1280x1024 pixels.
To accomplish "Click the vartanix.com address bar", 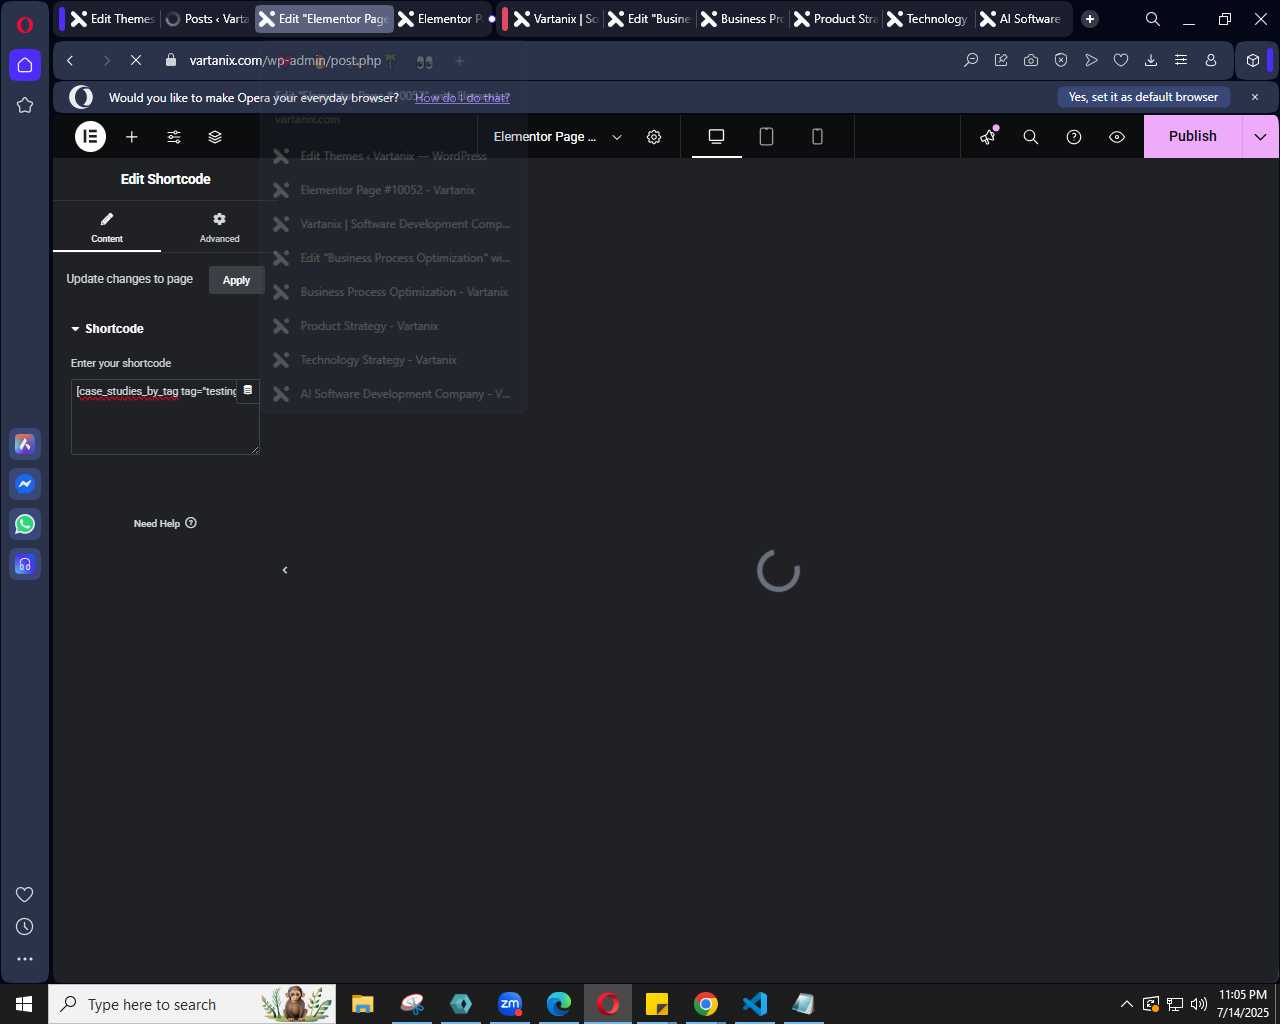I will coord(286,61).
